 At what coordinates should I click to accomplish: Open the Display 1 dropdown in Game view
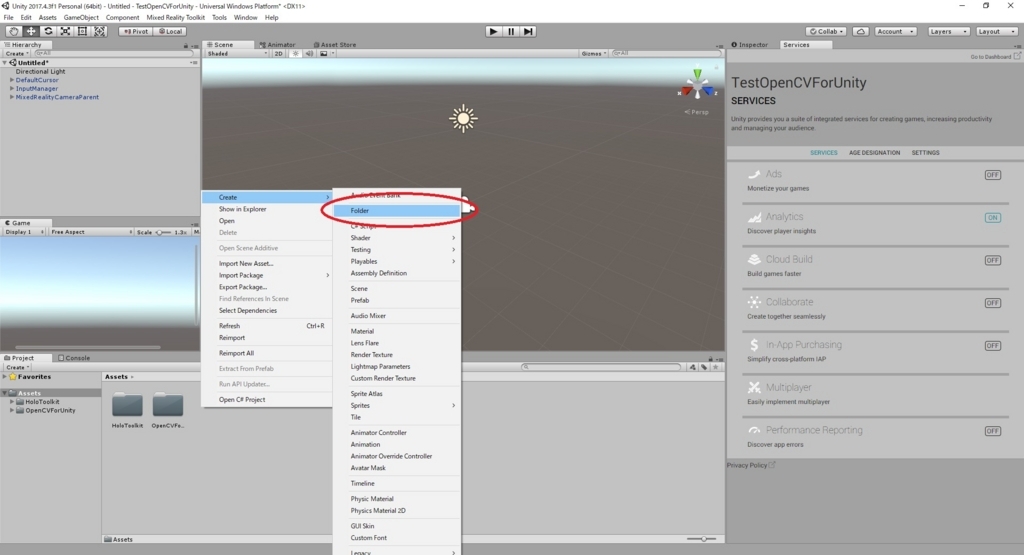pyautogui.click(x=24, y=232)
